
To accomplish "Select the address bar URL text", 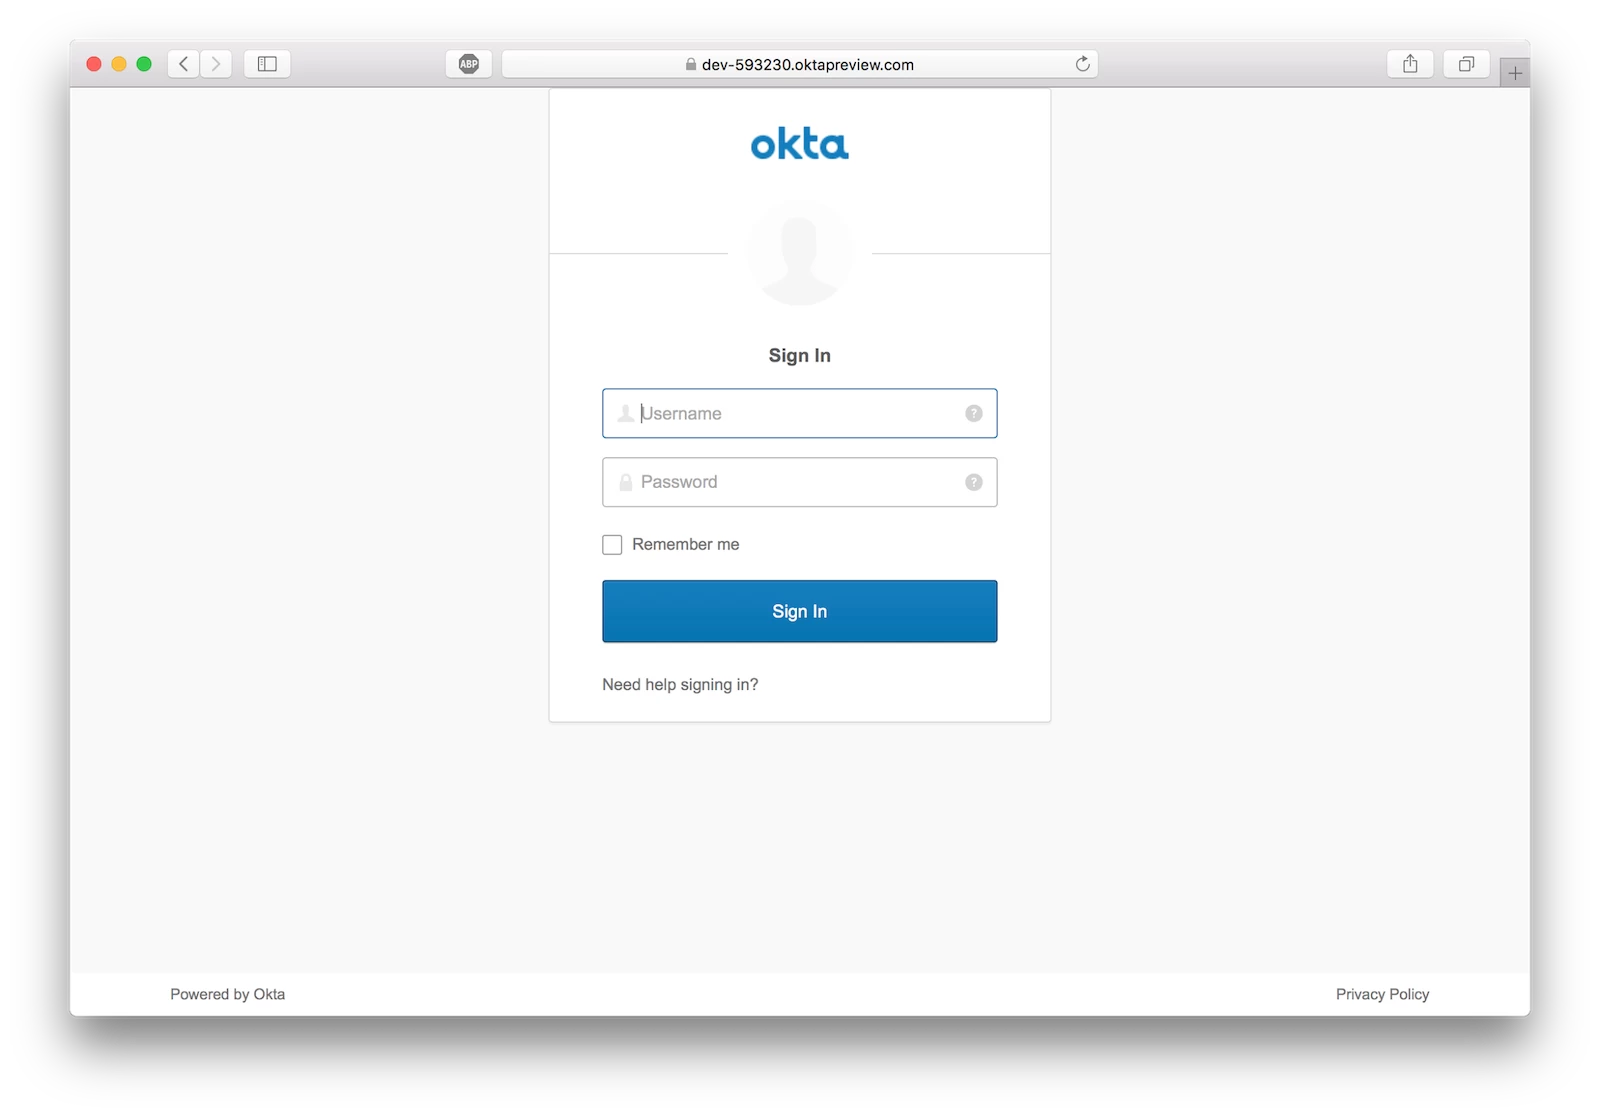I will [x=808, y=64].
